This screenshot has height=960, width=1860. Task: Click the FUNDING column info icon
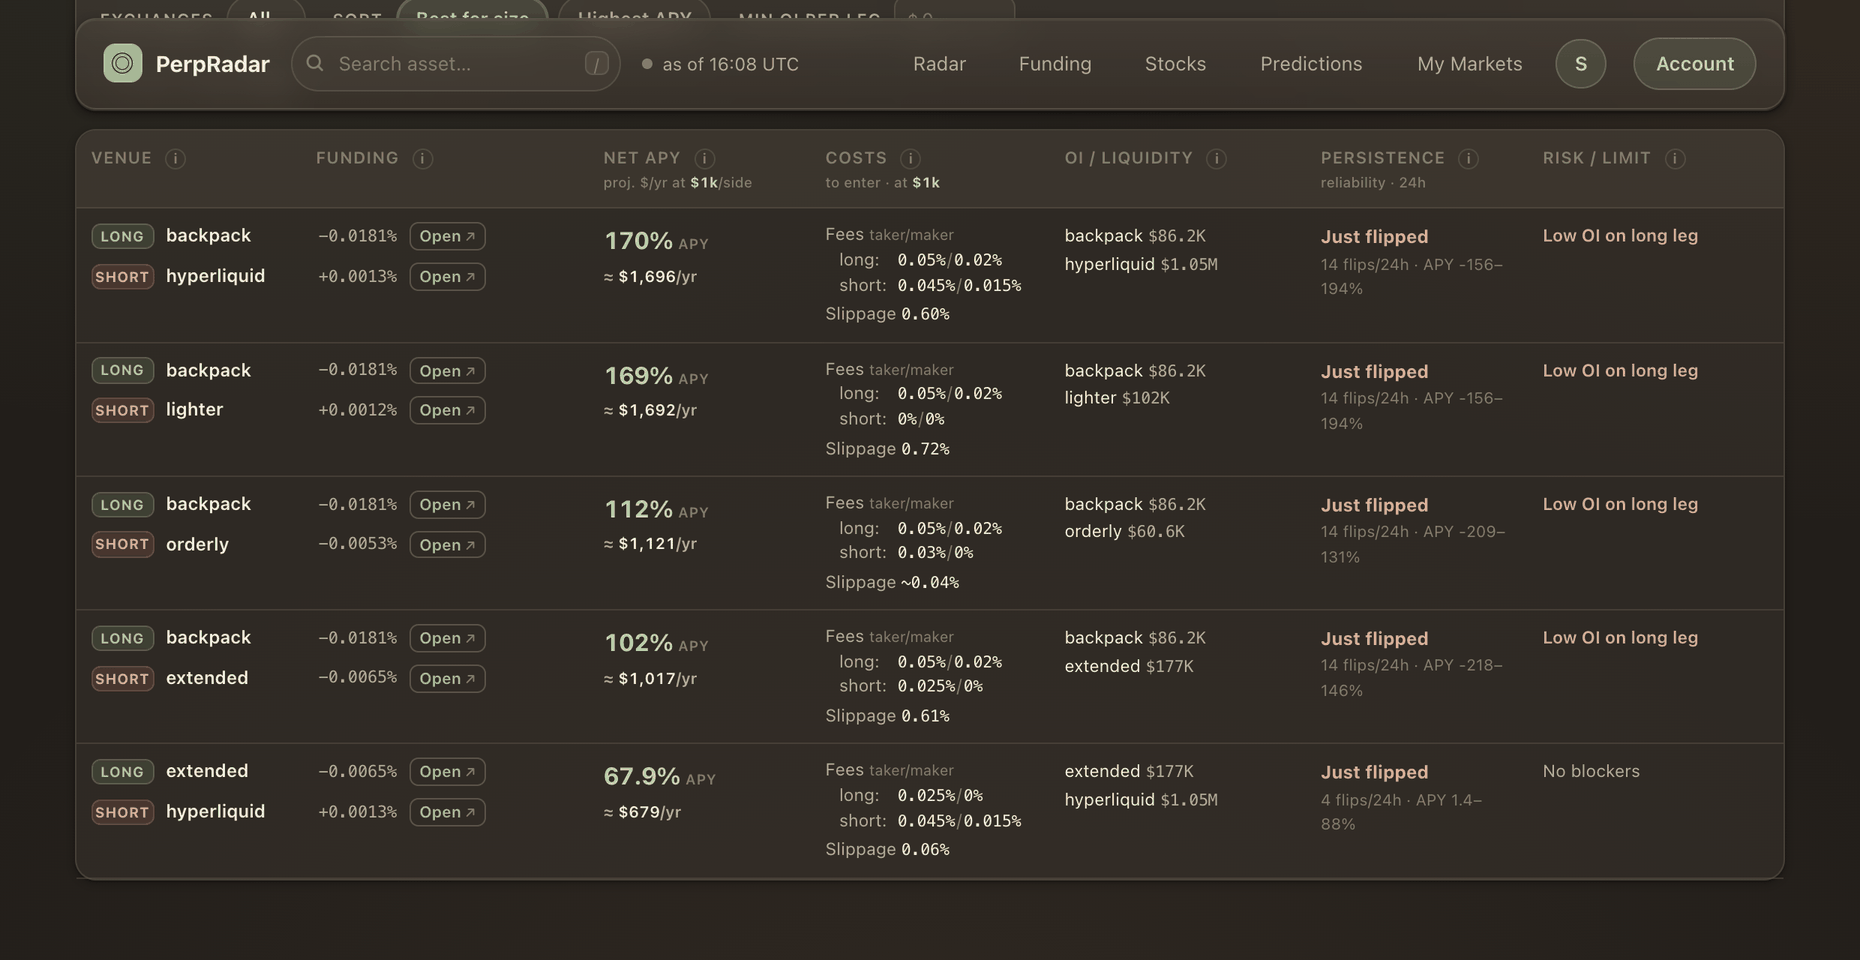point(423,159)
